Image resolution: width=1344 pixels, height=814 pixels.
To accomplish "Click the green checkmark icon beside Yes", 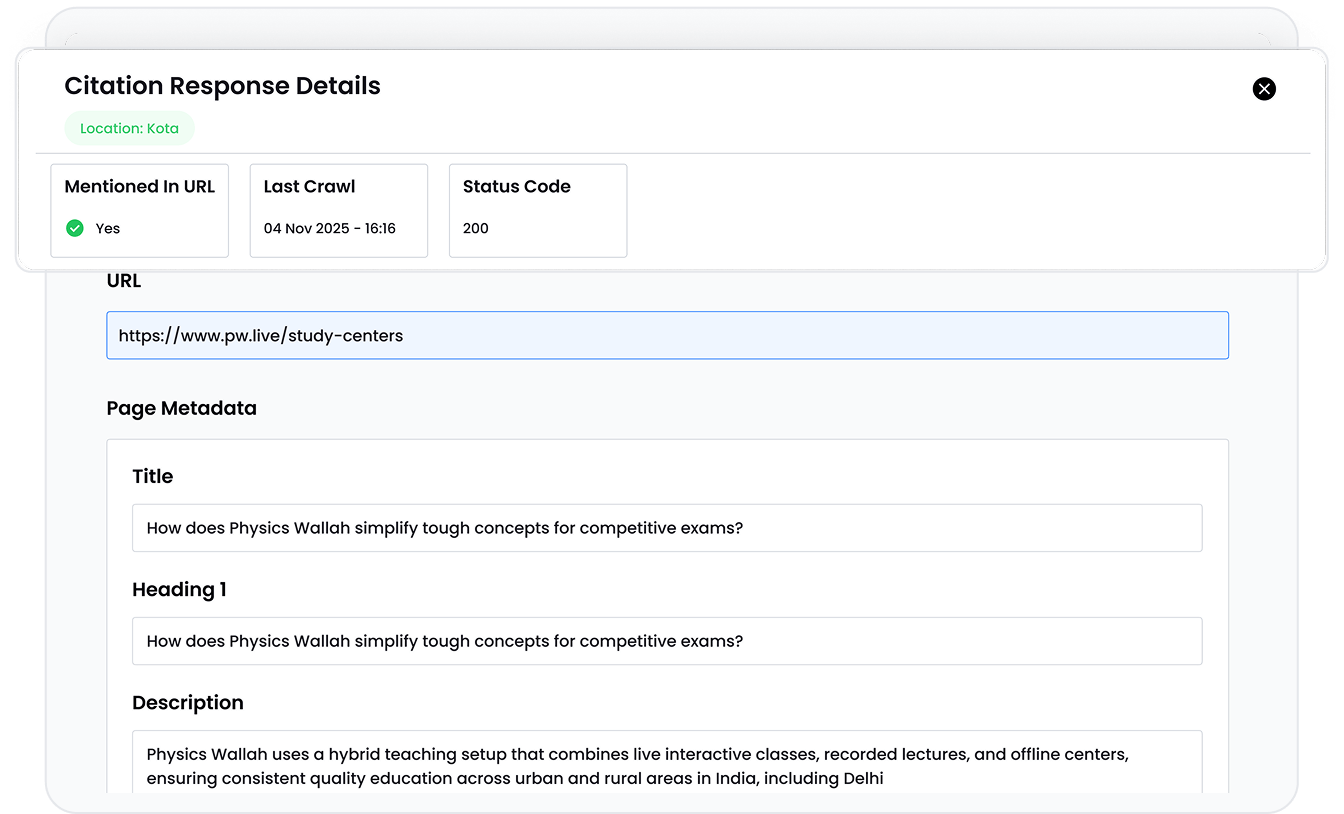I will (74, 228).
